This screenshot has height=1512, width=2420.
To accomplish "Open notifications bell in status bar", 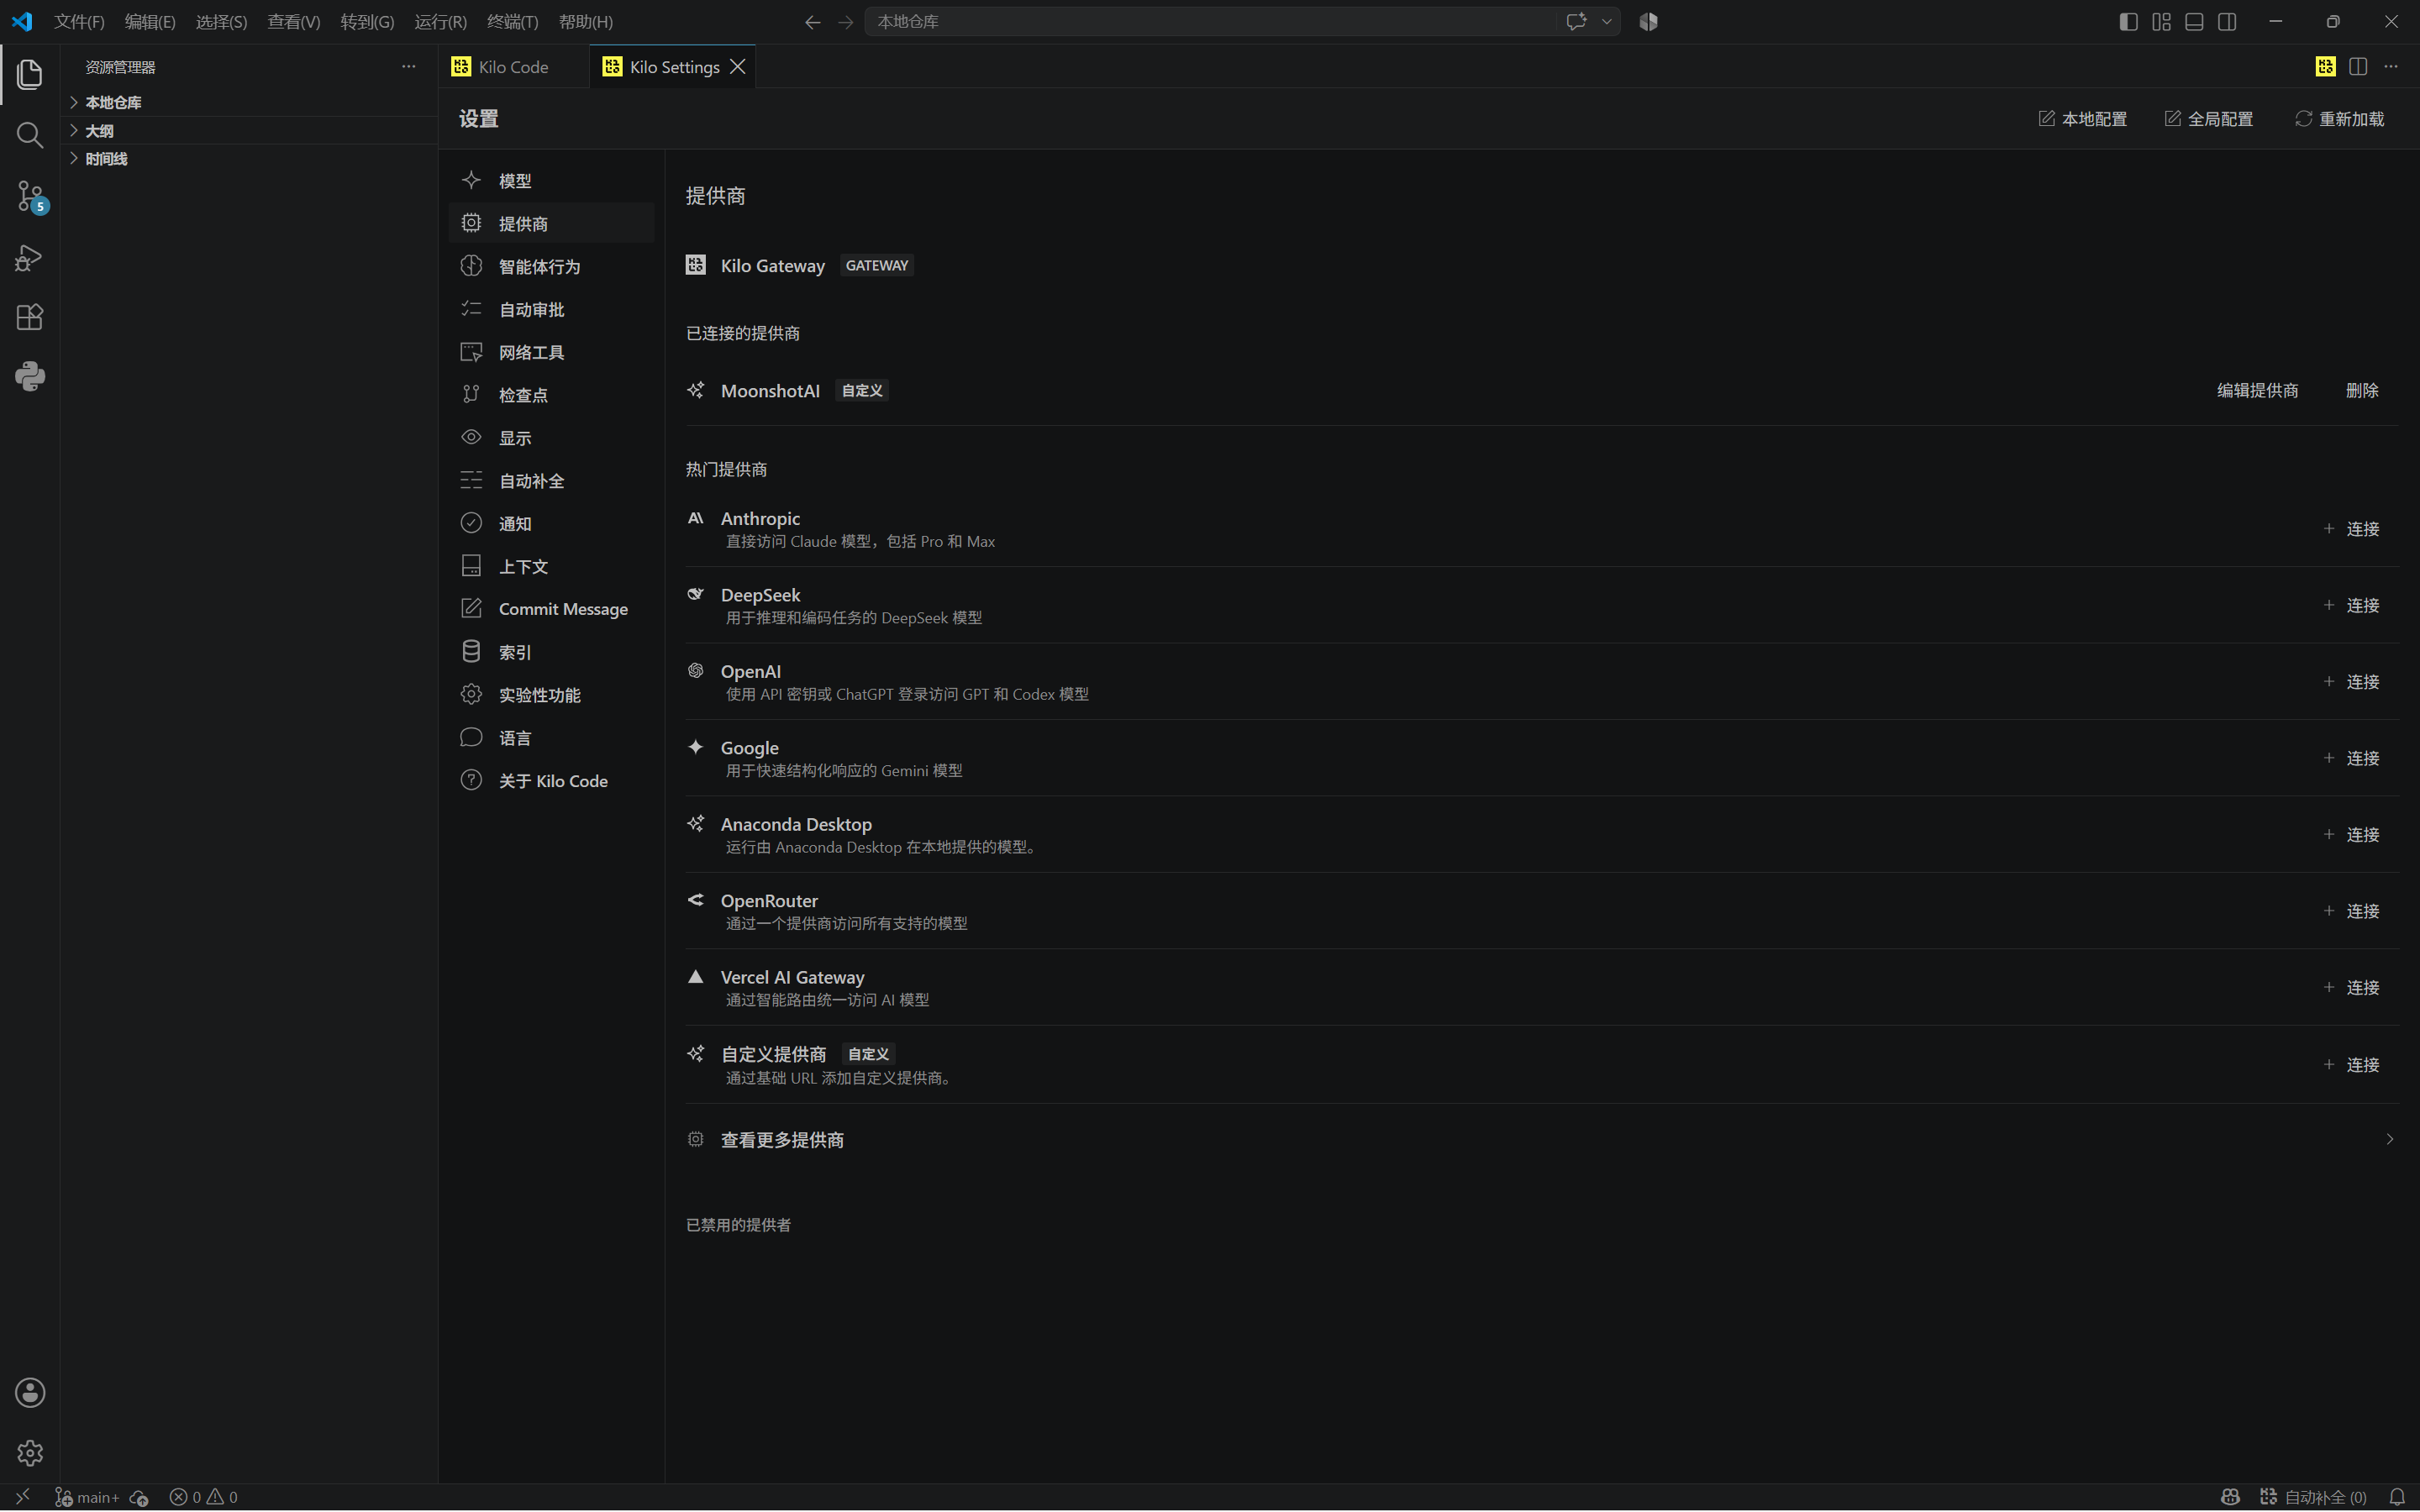I will pyautogui.click(x=2397, y=1497).
